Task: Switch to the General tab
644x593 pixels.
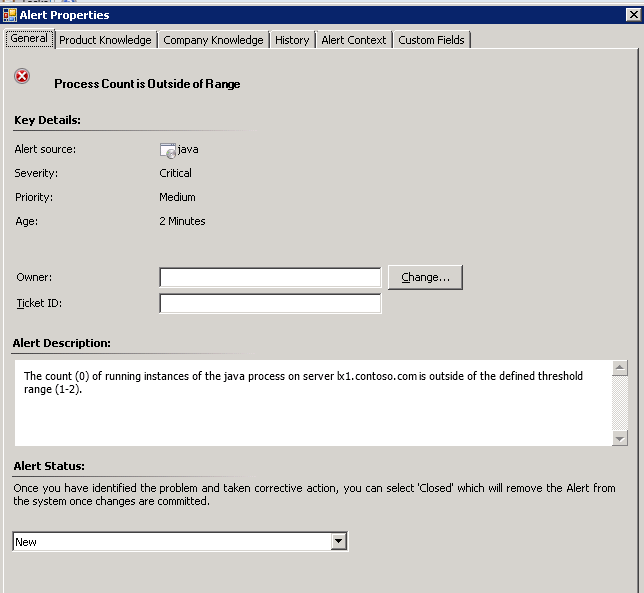Action: pos(28,39)
